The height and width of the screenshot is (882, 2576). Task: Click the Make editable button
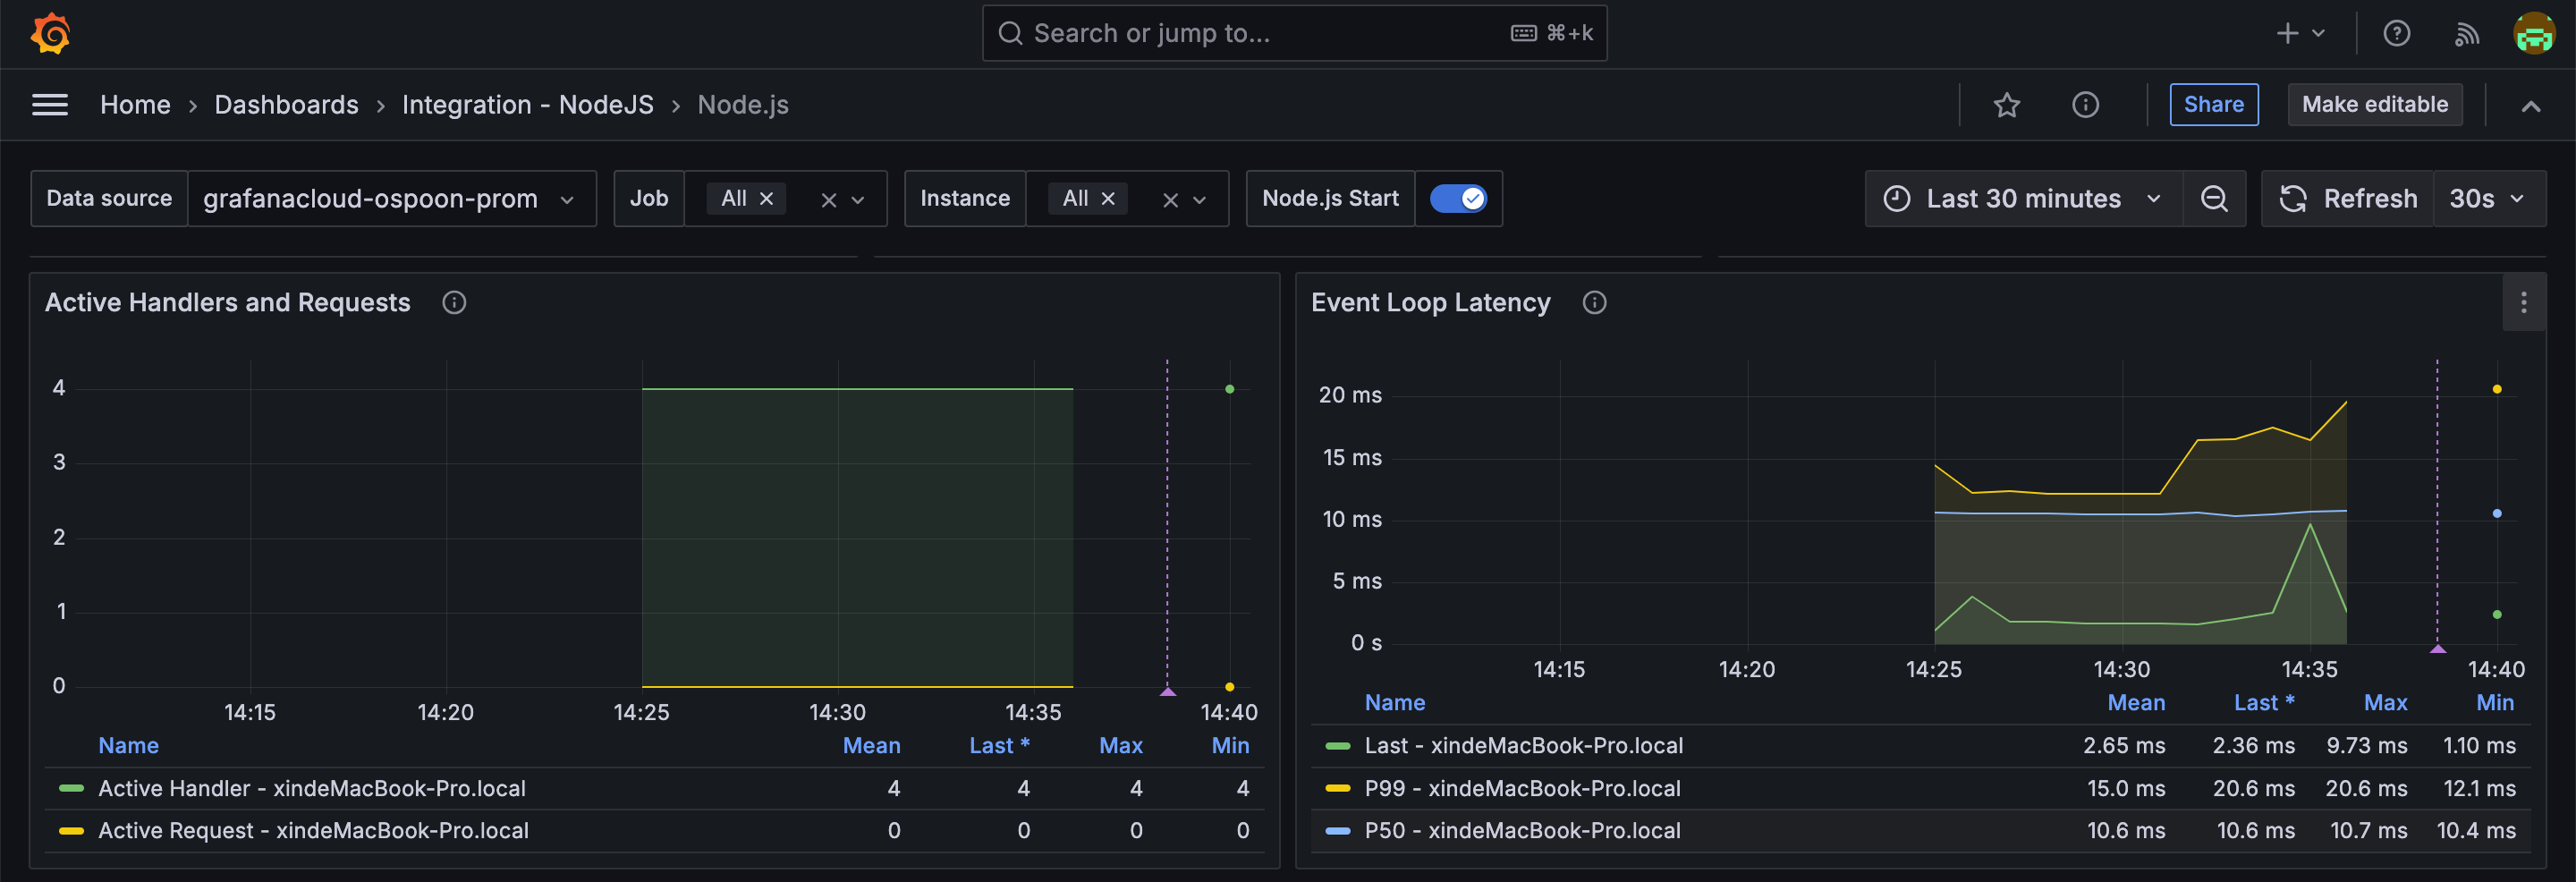(x=2374, y=104)
